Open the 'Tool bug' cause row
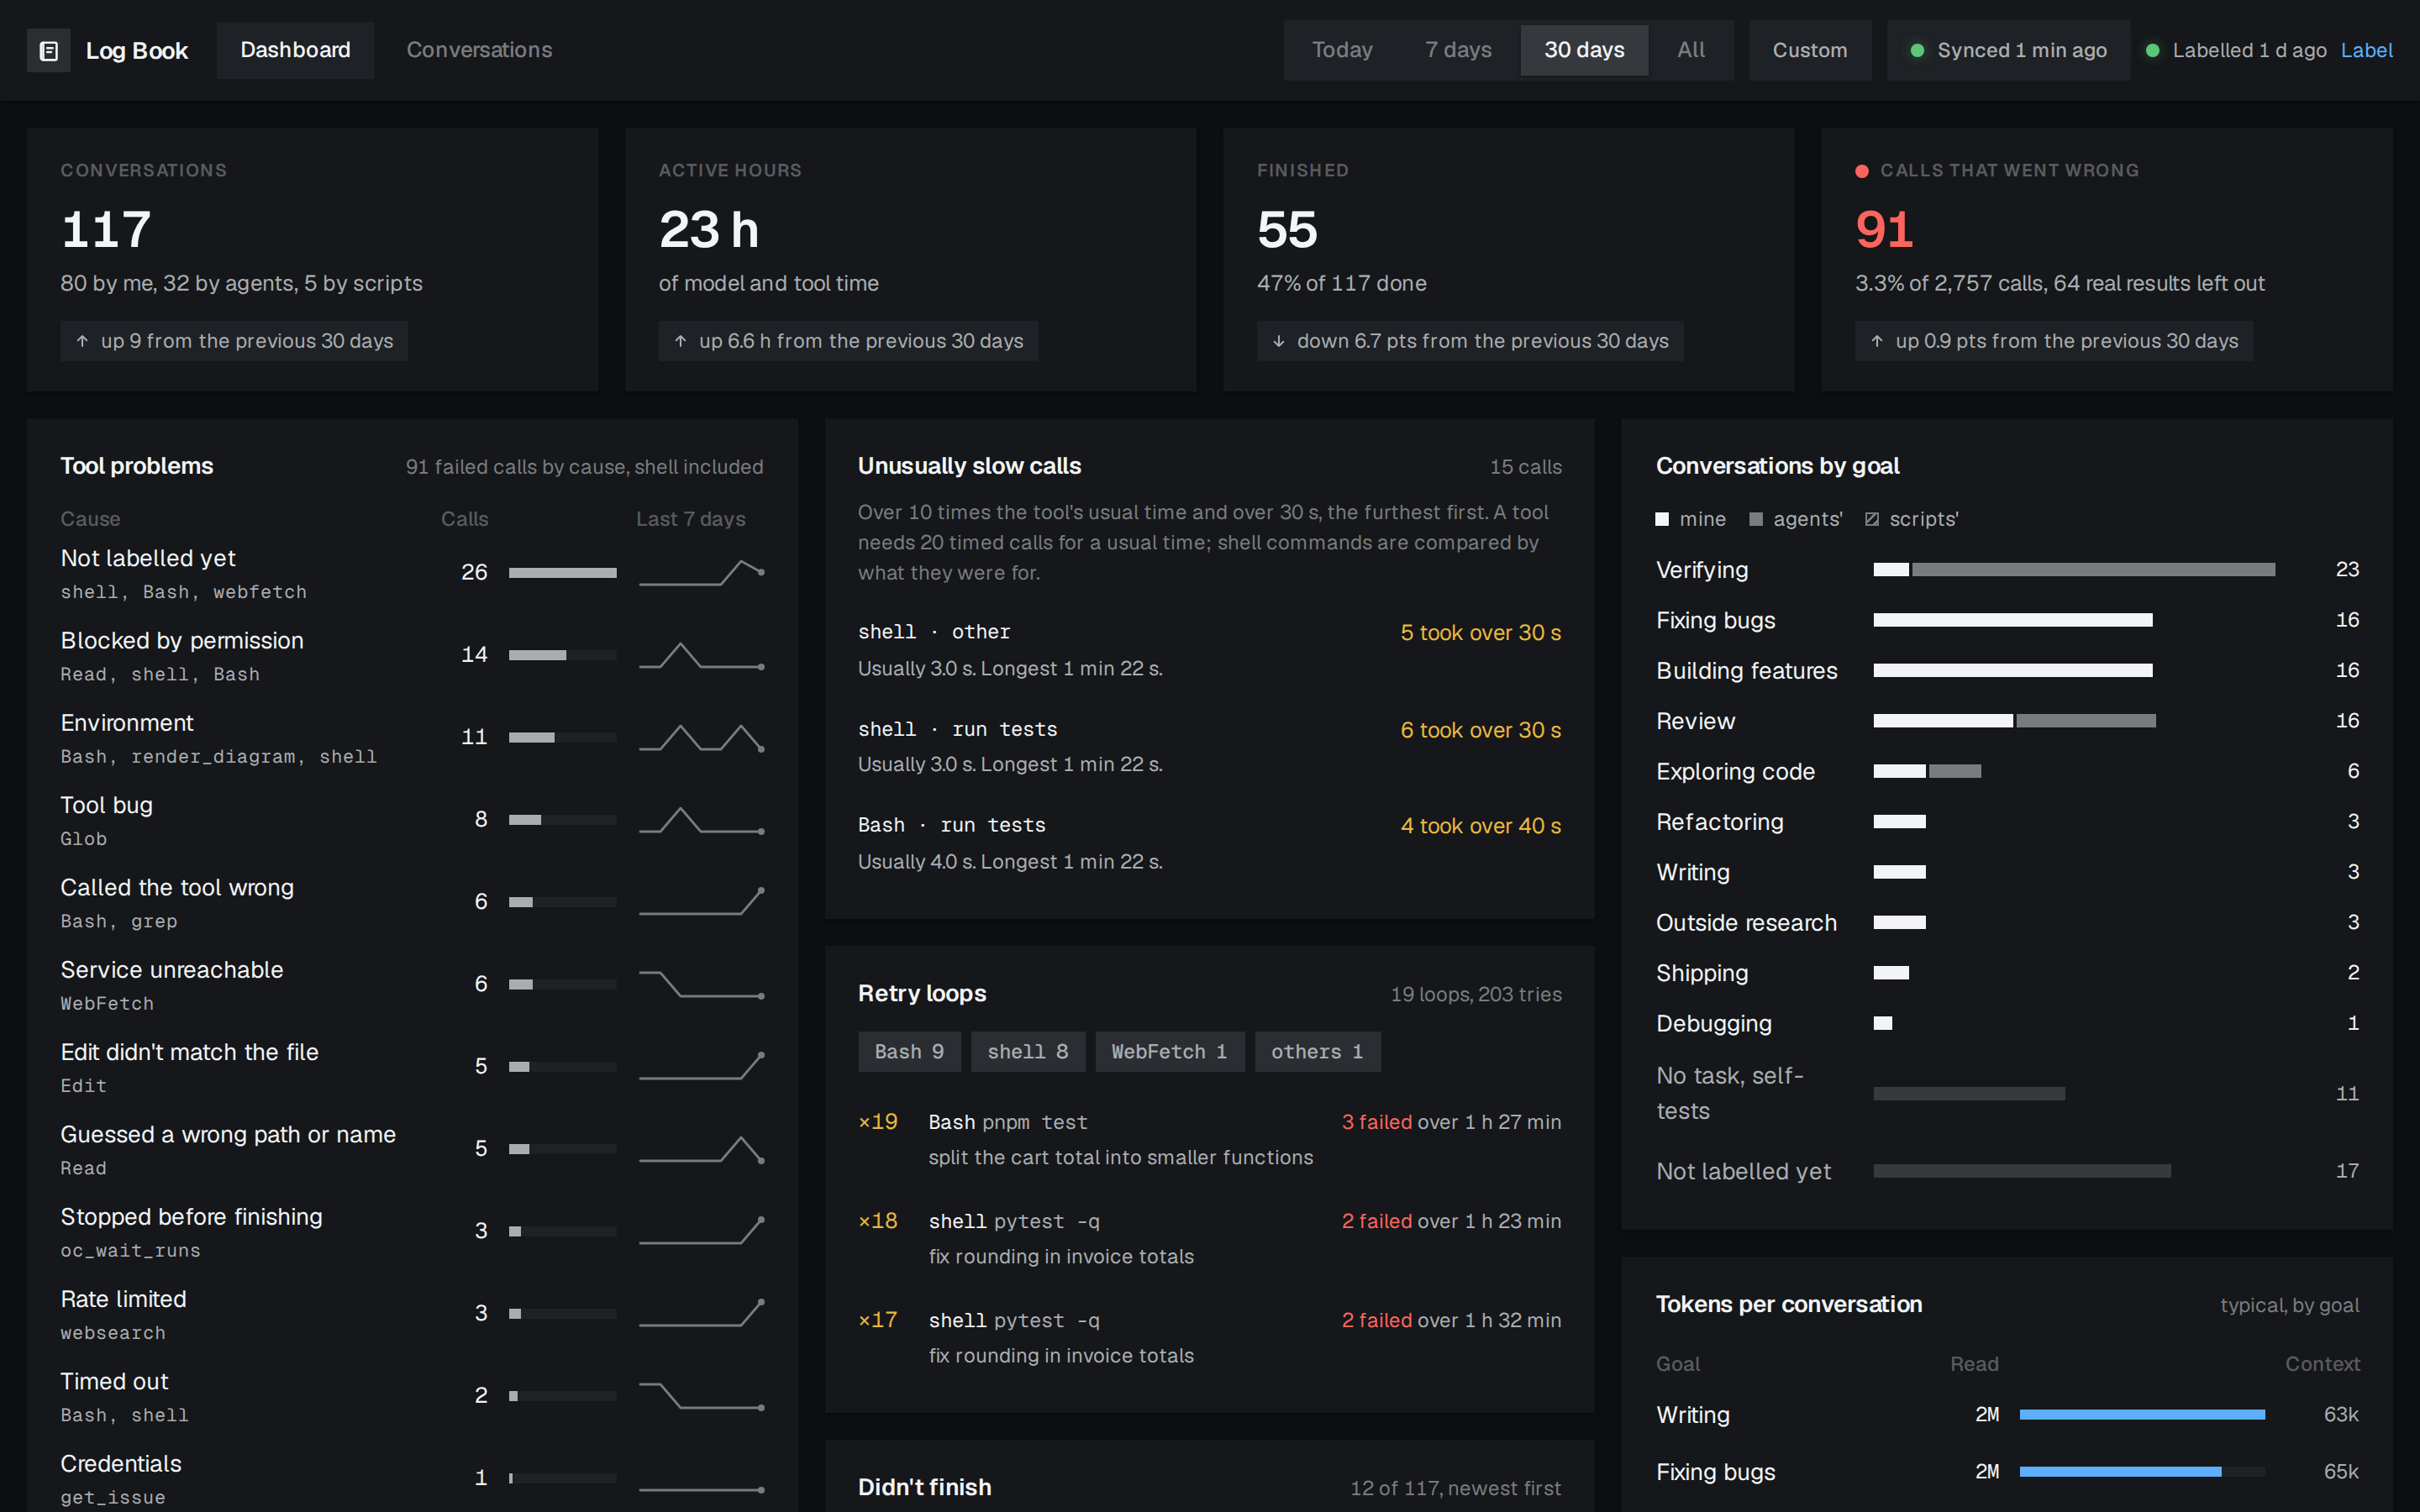Image resolution: width=2420 pixels, height=1512 pixels. (x=412, y=821)
